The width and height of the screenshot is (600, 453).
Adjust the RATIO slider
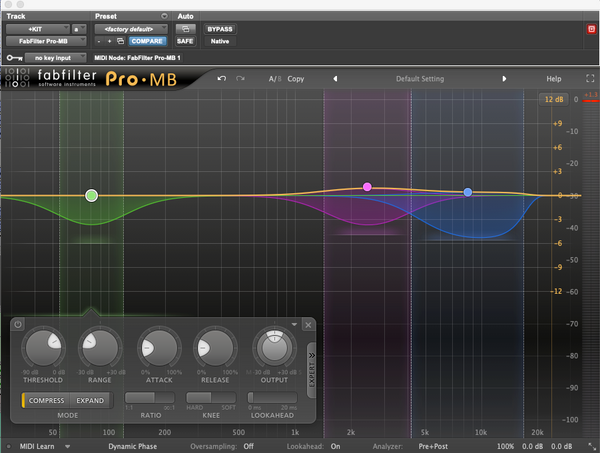point(150,398)
